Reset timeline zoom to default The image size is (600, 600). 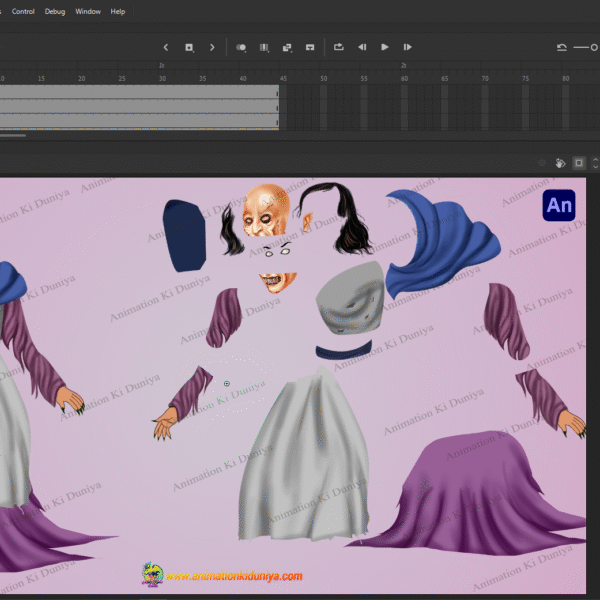point(562,47)
